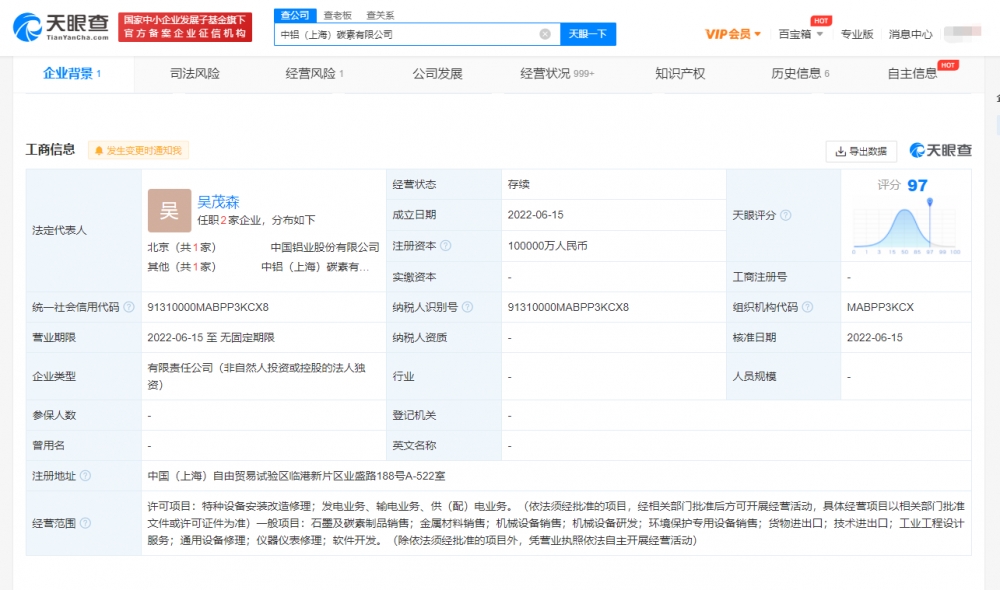Open help icon beside 注册资本
The image size is (1000, 590).
[x=446, y=246]
